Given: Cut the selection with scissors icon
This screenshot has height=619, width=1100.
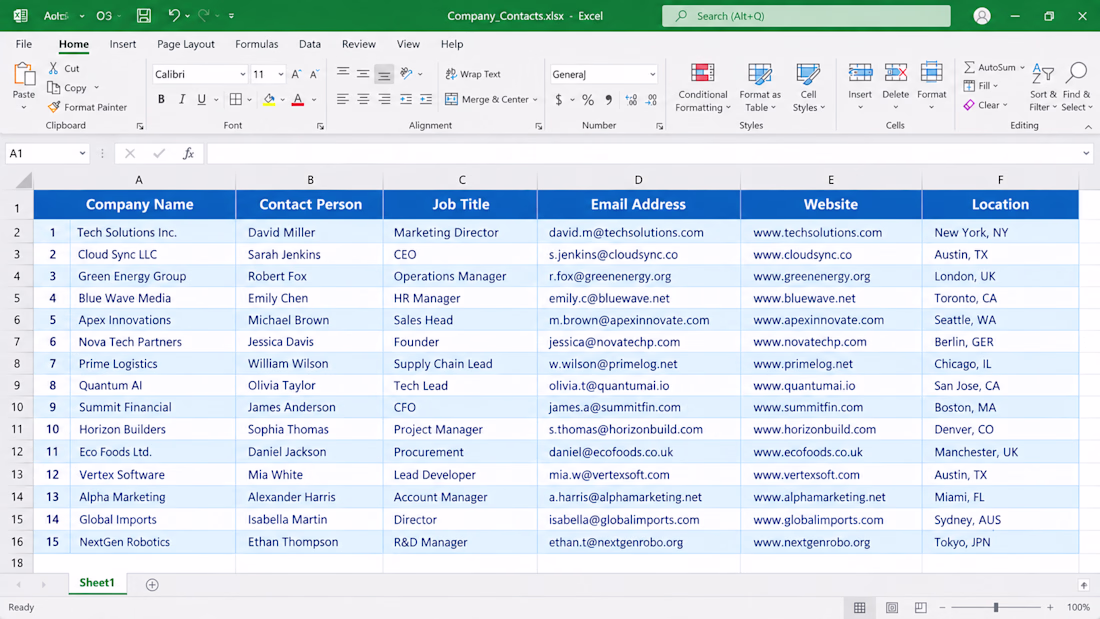Looking at the screenshot, I should coord(53,68).
